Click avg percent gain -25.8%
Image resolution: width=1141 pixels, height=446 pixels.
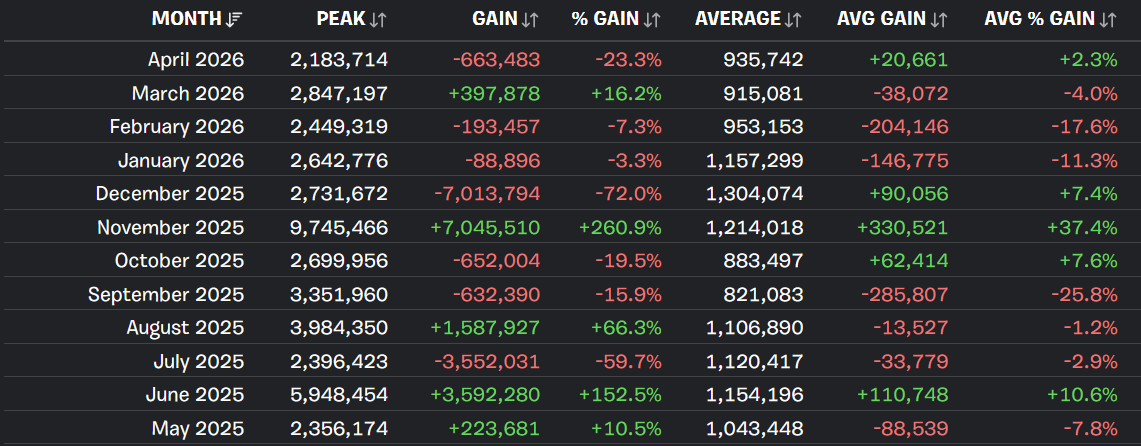1084,295
